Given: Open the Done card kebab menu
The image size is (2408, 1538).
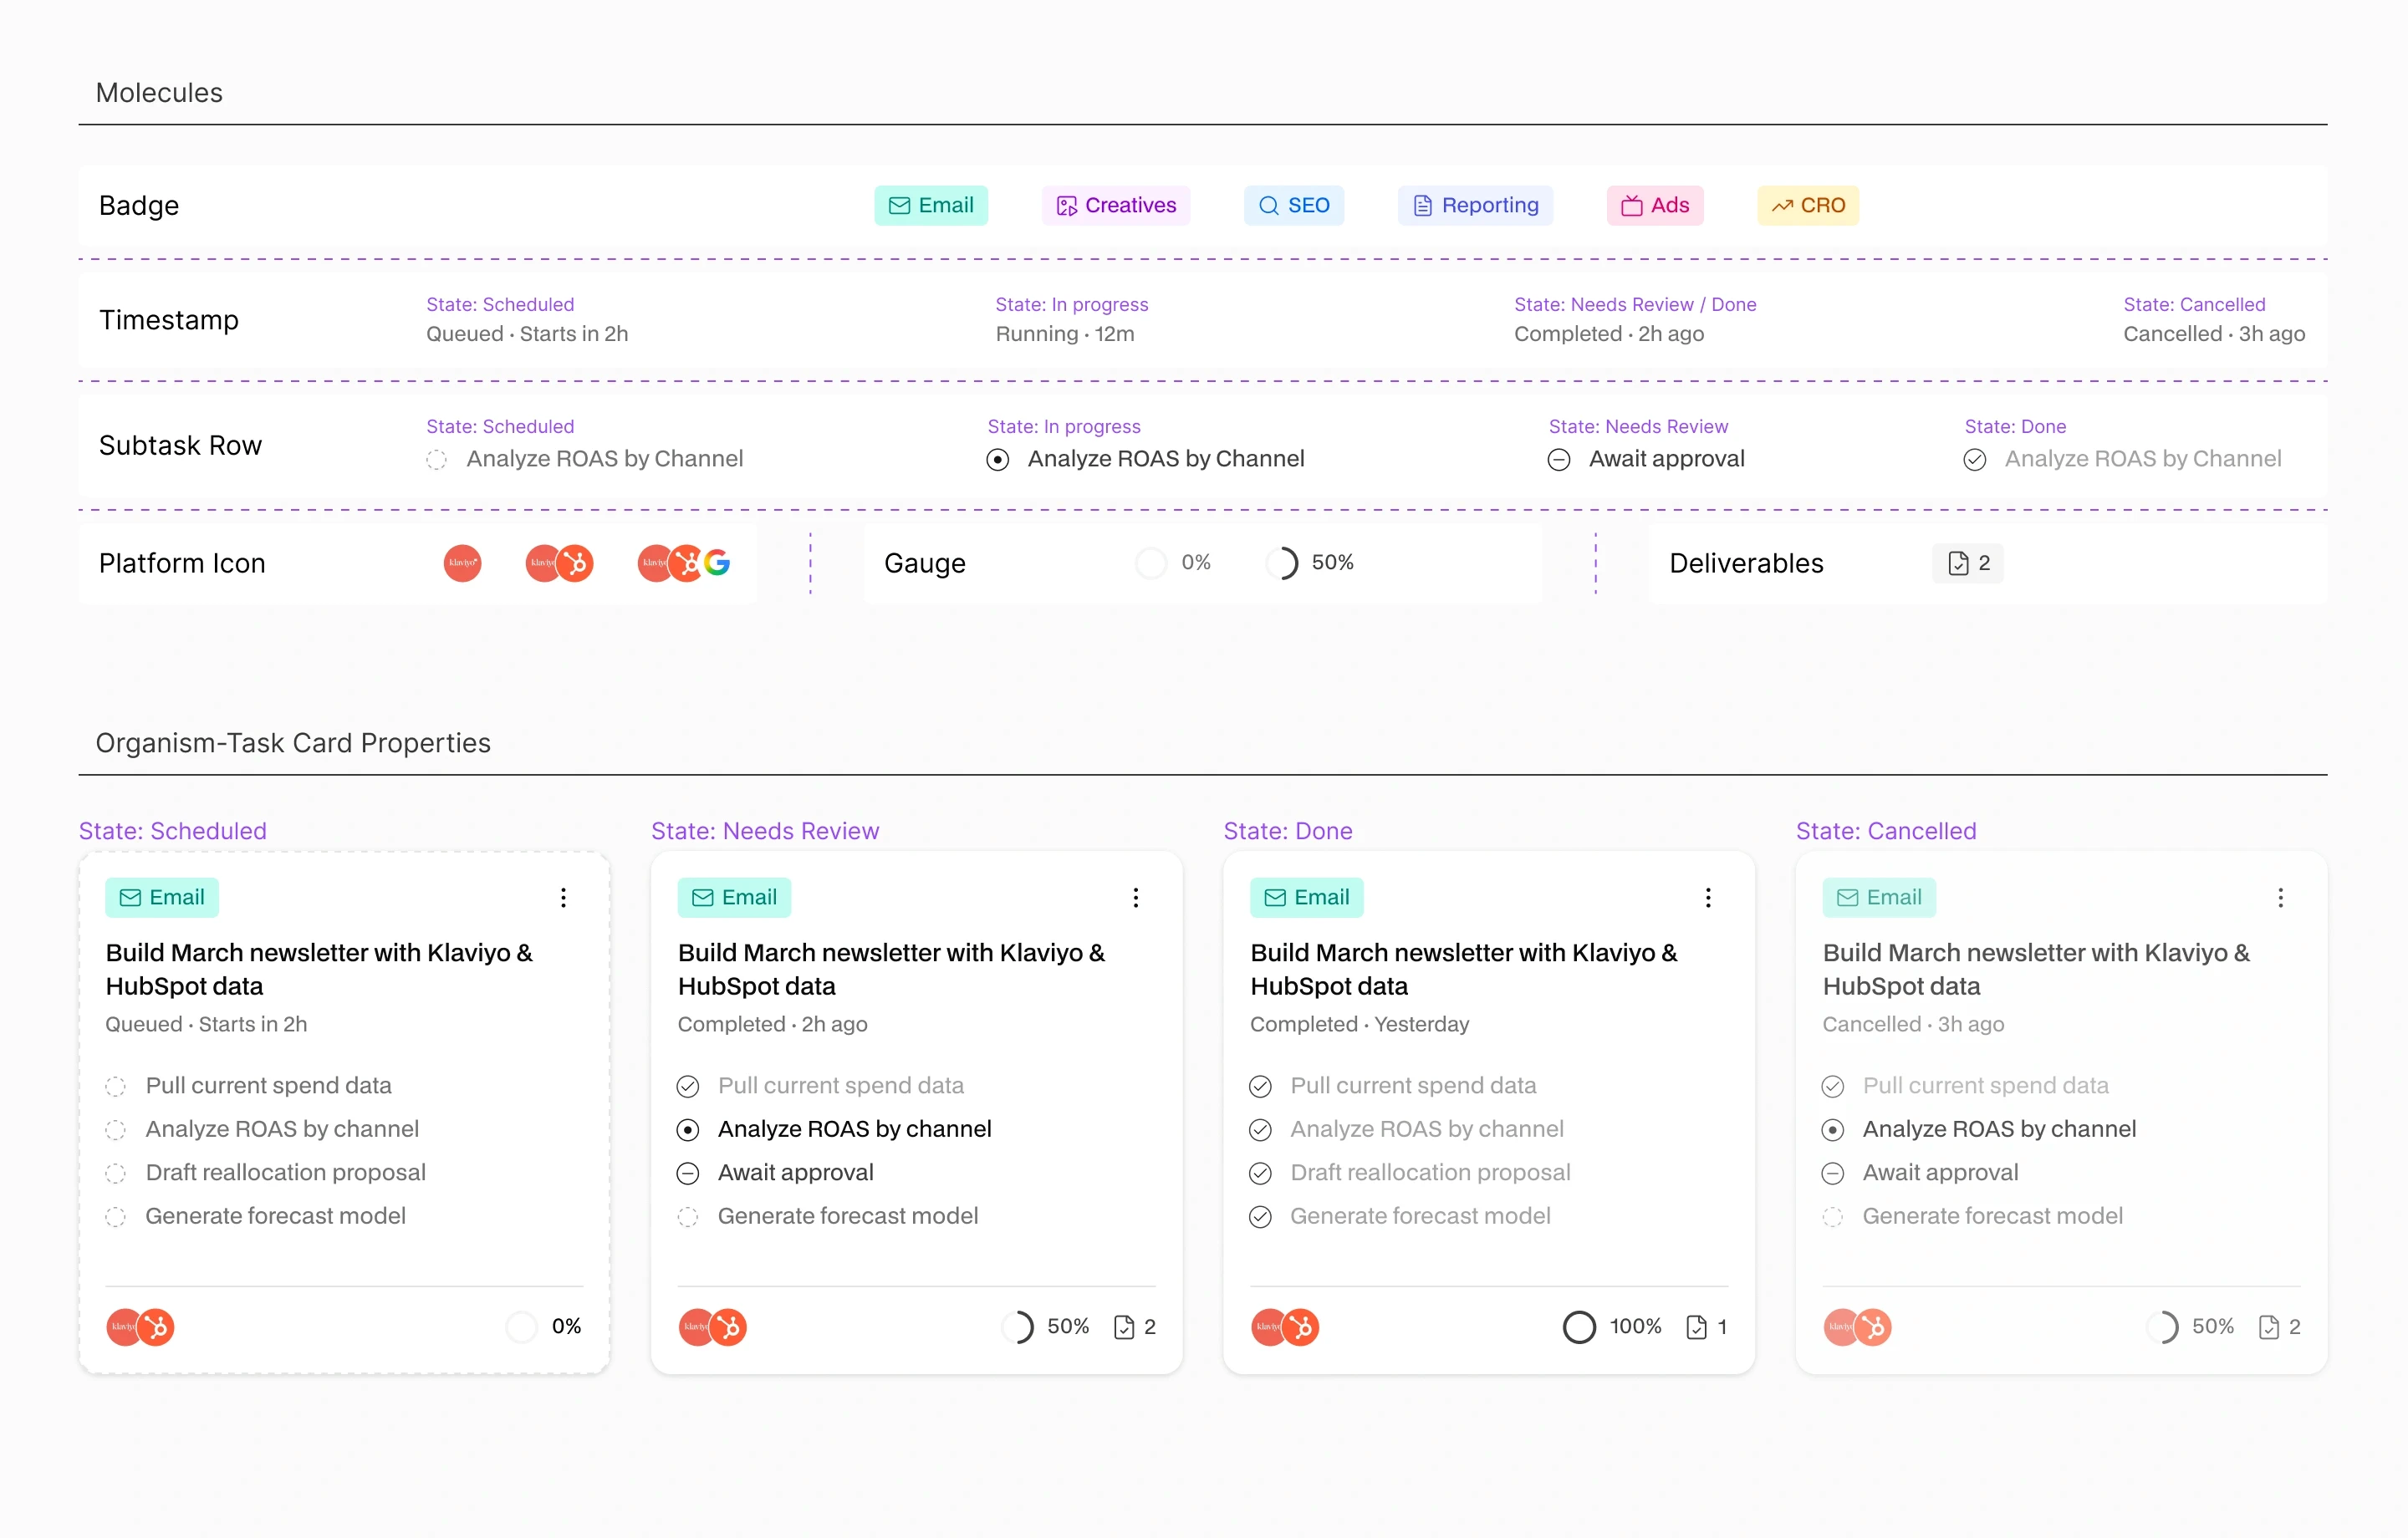Looking at the screenshot, I should [1707, 897].
